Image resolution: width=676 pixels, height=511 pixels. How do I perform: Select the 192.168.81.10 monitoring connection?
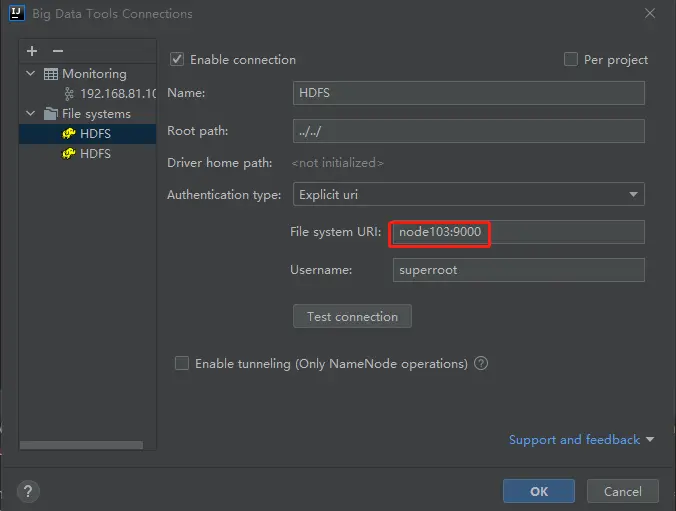tap(118, 94)
